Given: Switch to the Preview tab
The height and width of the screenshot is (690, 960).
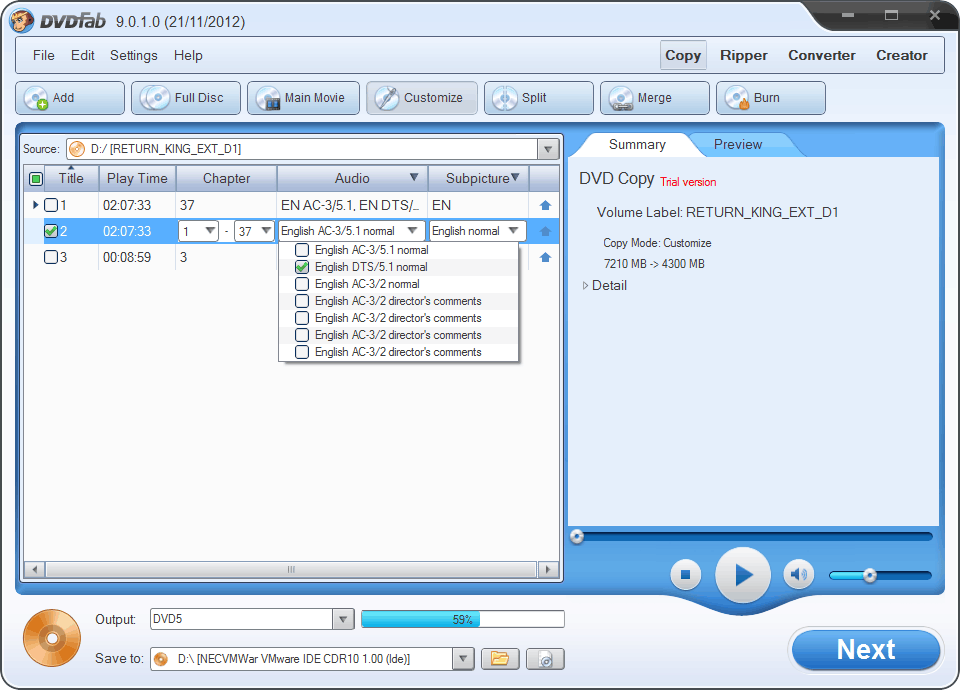Looking at the screenshot, I should tap(738, 144).
